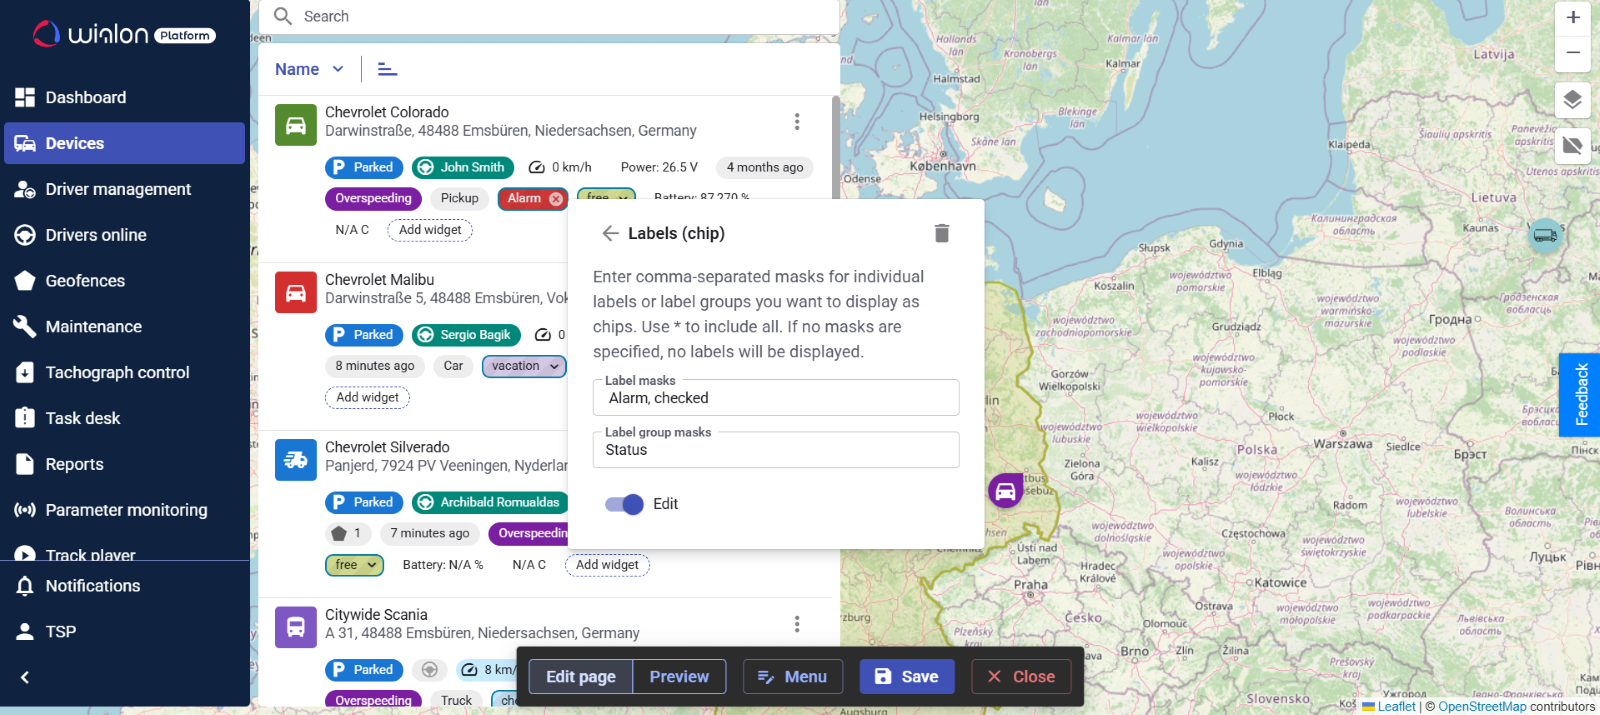This screenshot has height=715, width=1600.
Task: Zoom out on the map
Action: pyautogui.click(x=1572, y=53)
